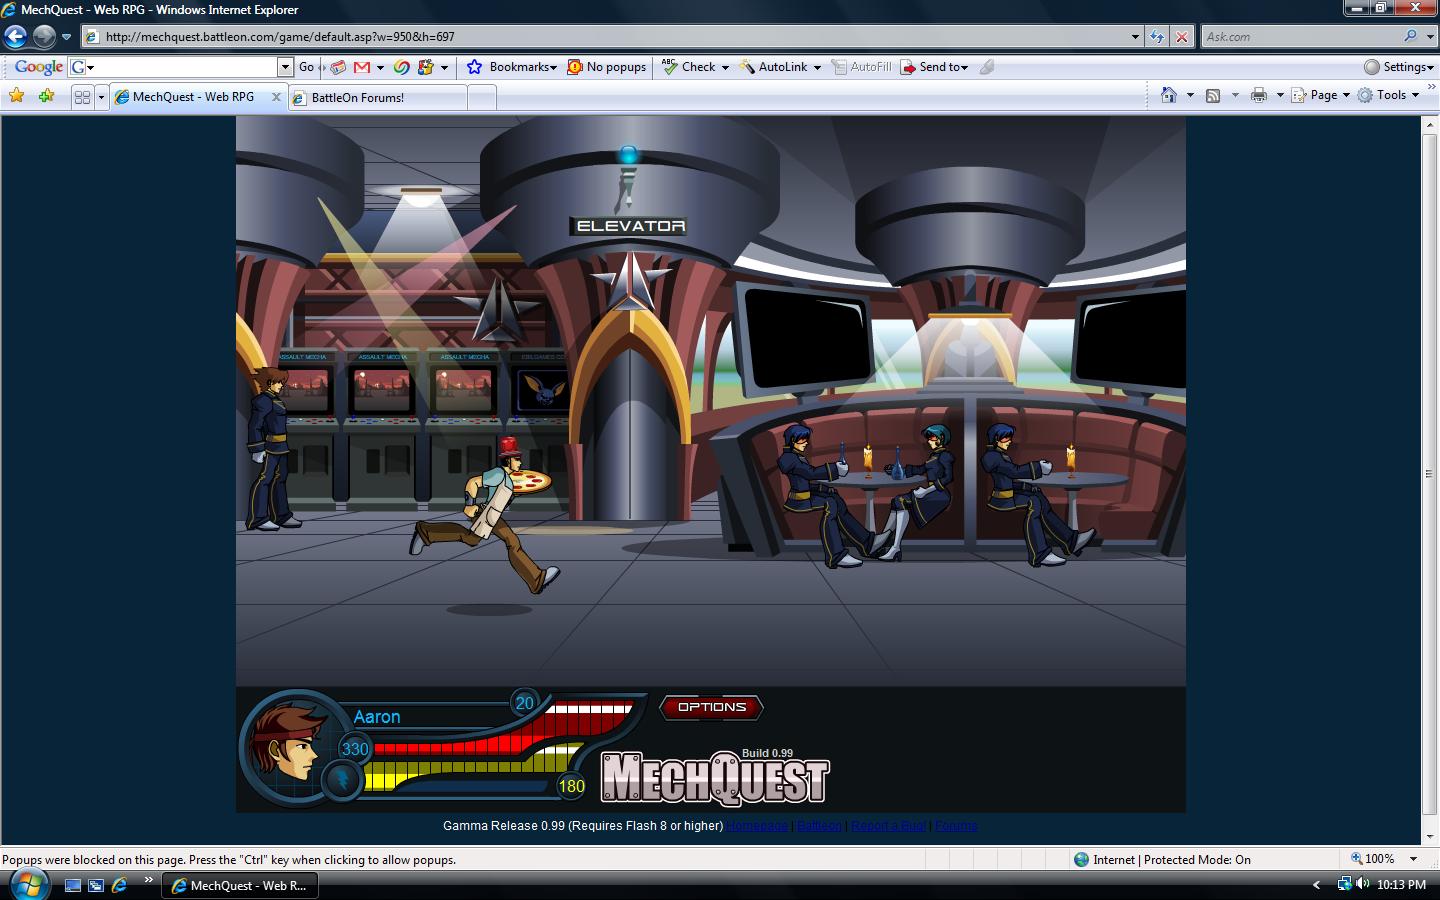
Task: Click the Forums link below the game
Action: point(956,826)
